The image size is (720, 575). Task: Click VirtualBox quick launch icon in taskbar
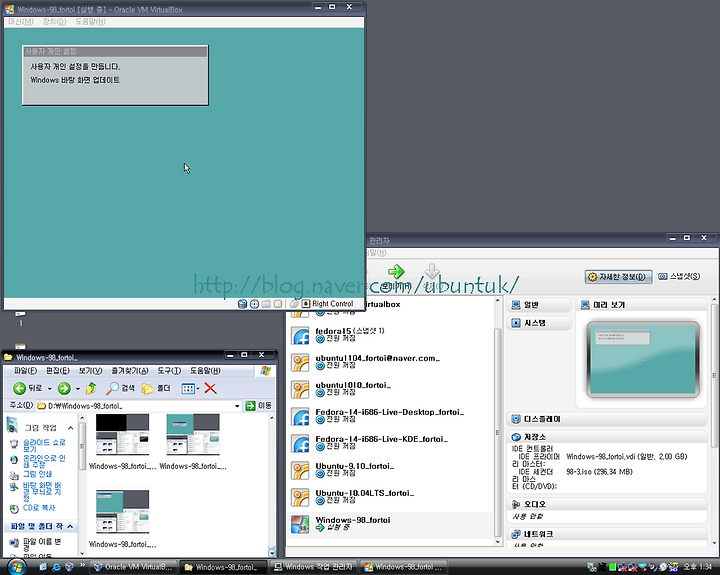pyautogui.click(x=69, y=567)
